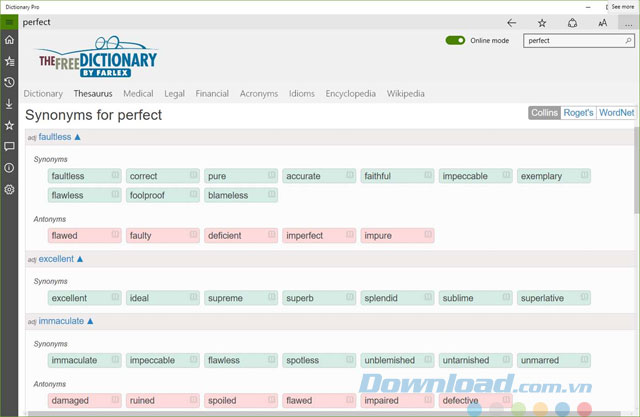
Task: Collapse the faultless section
Action: (x=78, y=137)
